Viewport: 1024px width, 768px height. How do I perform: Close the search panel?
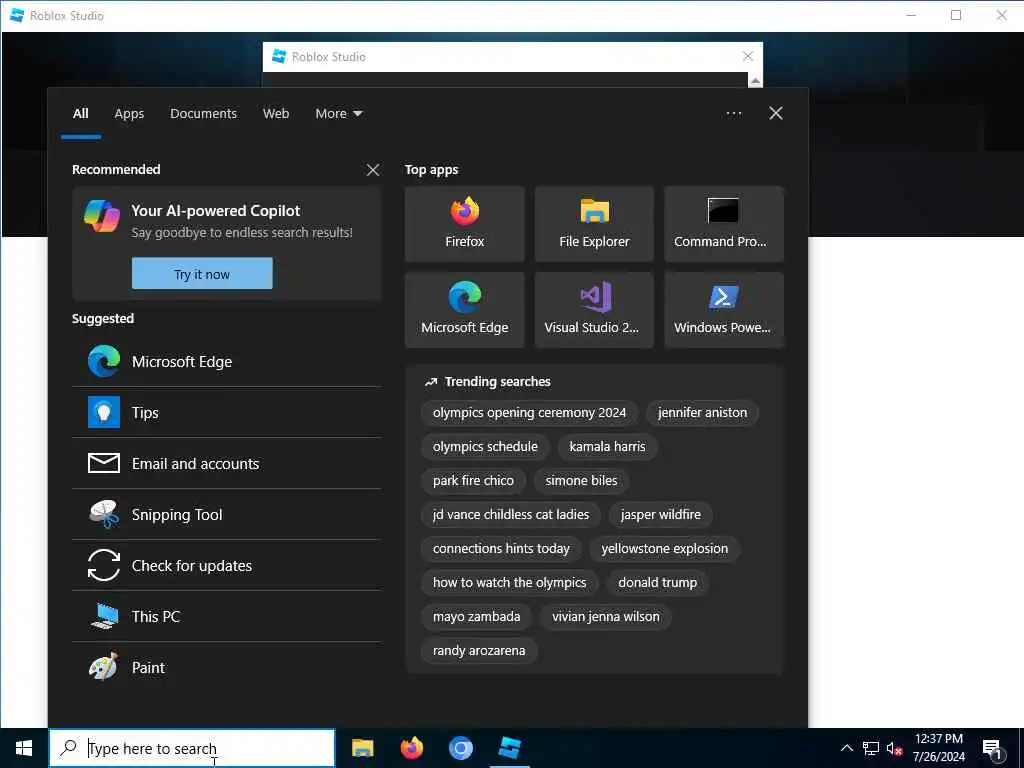tap(775, 114)
